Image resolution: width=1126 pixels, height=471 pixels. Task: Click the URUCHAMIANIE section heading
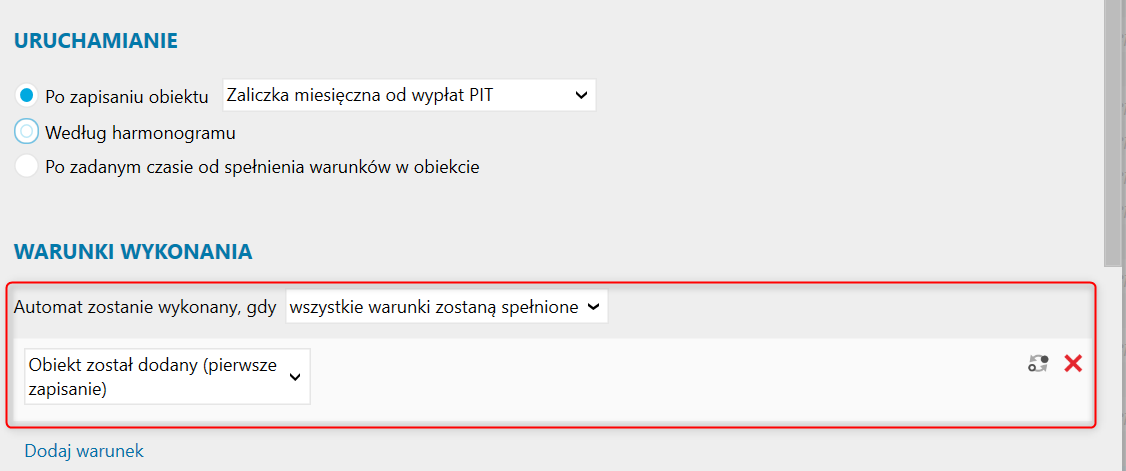(96, 41)
